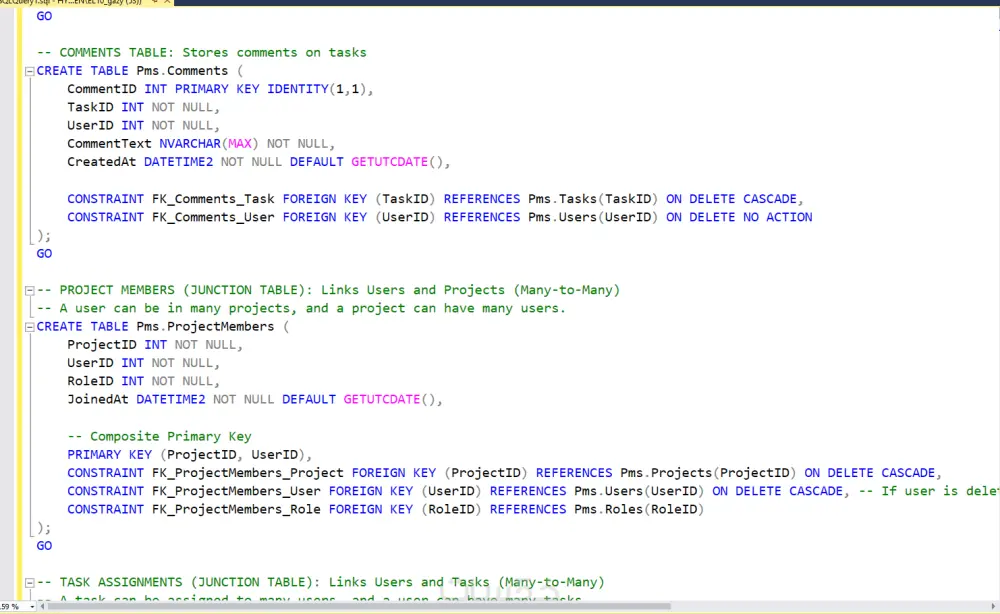Click the 'FK_Comments_Task' constraint name
Viewport: 1000px width, 614px height.
(x=213, y=199)
